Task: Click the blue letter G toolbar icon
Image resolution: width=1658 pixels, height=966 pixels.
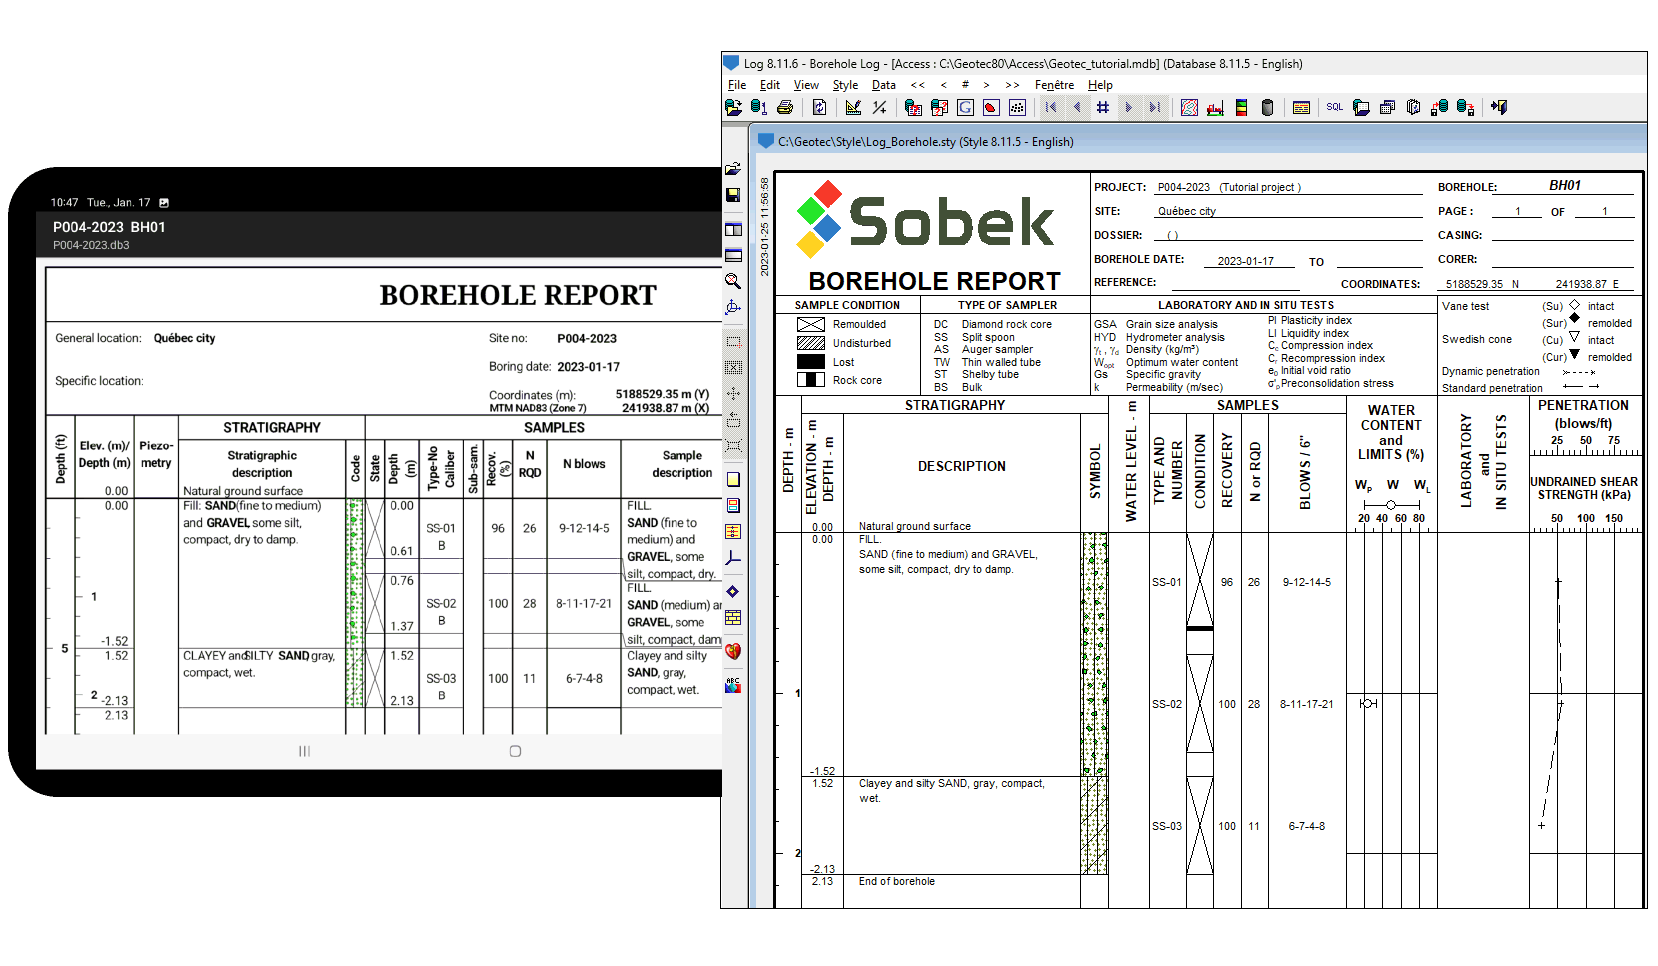Action: (965, 107)
